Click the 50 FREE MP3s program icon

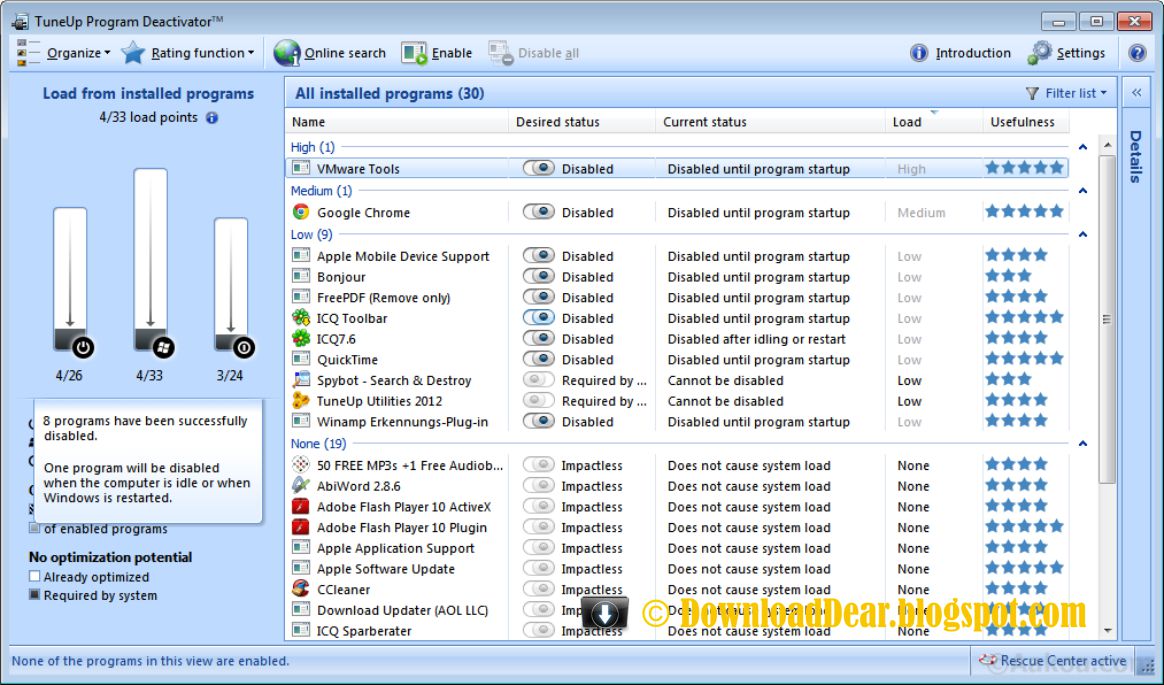(301, 465)
